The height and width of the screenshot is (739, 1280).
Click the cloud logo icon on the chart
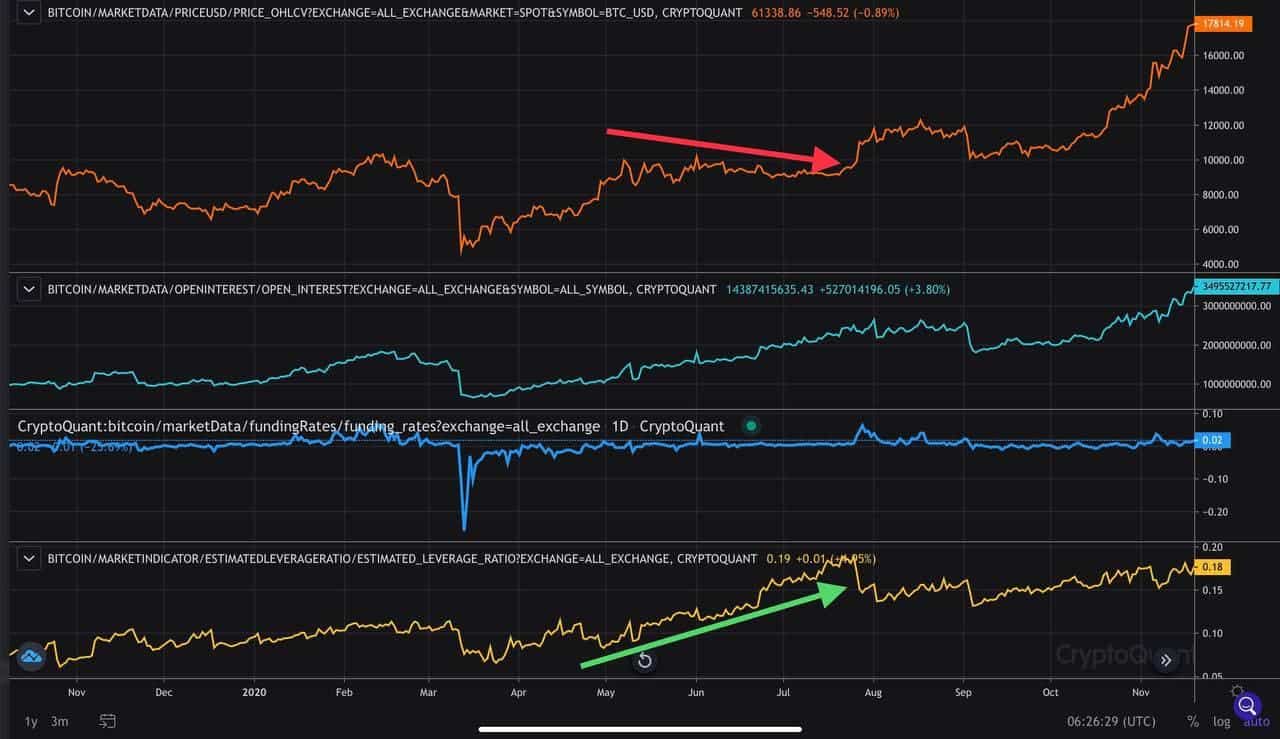point(30,656)
